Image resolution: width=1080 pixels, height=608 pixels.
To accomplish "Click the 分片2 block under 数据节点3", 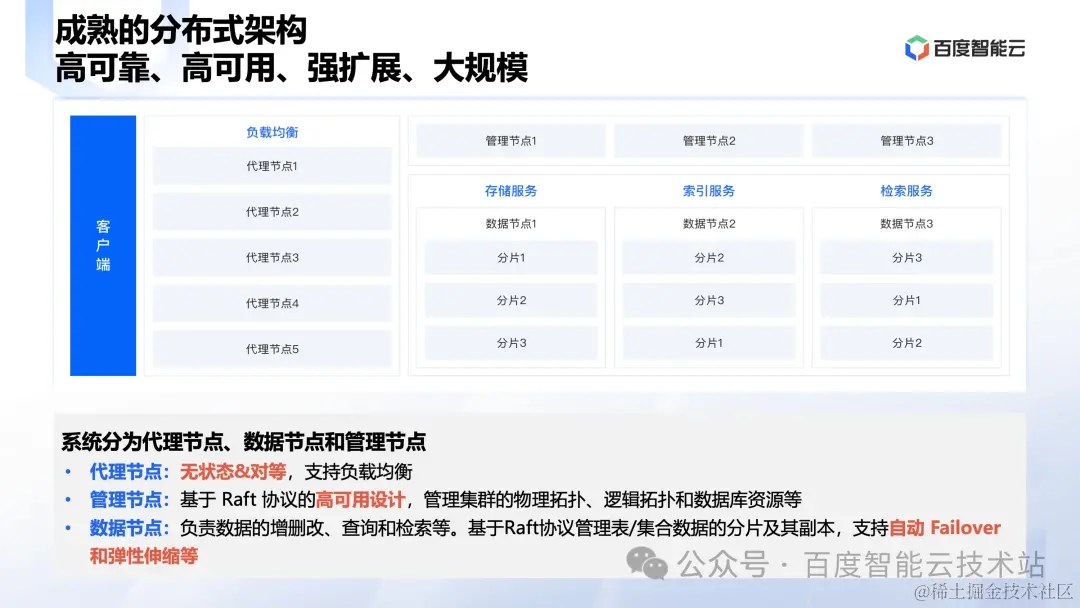I will point(906,343).
